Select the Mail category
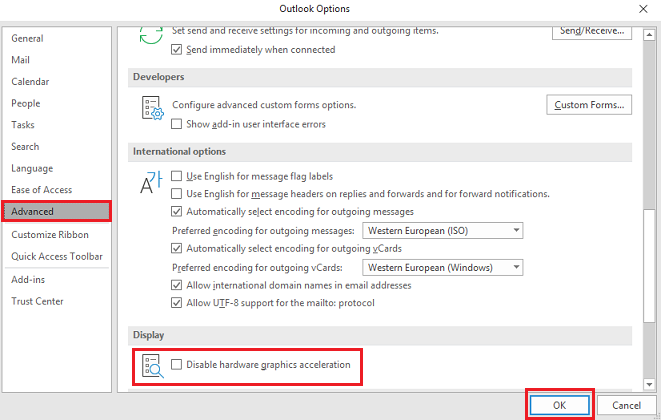The image size is (661, 420). click(x=56, y=60)
